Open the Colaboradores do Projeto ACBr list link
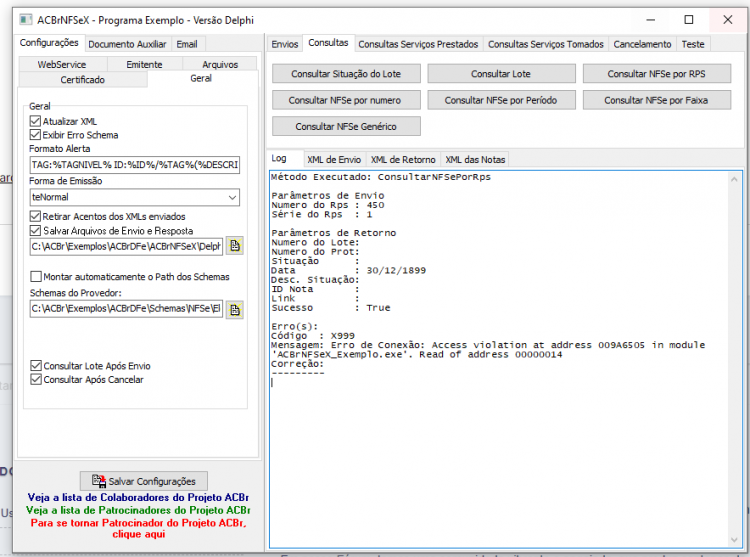The image size is (750, 557). pyautogui.click(x=138, y=497)
